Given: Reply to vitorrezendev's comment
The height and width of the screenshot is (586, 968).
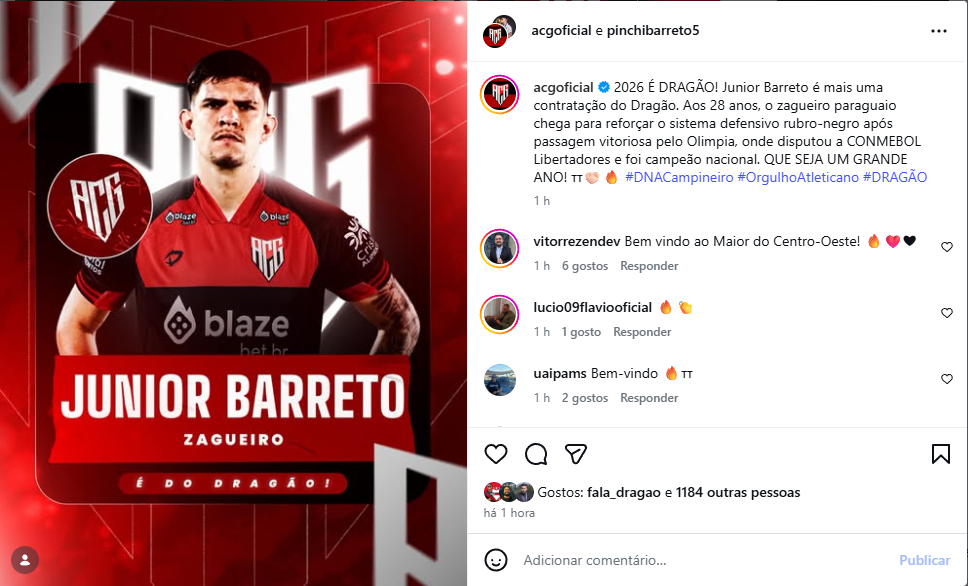Looking at the screenshot, I should [649, 266].
